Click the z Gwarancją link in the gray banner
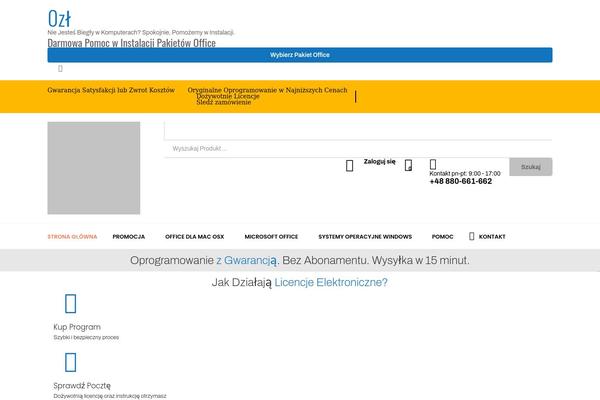 (x=248, y=260)
